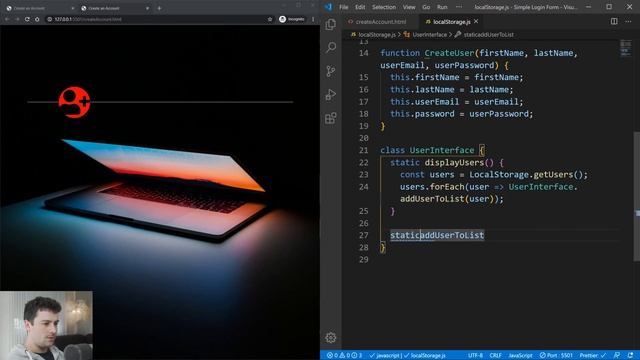
Task: Click the VS Code logo icon
Action: (x=329, y=7)
